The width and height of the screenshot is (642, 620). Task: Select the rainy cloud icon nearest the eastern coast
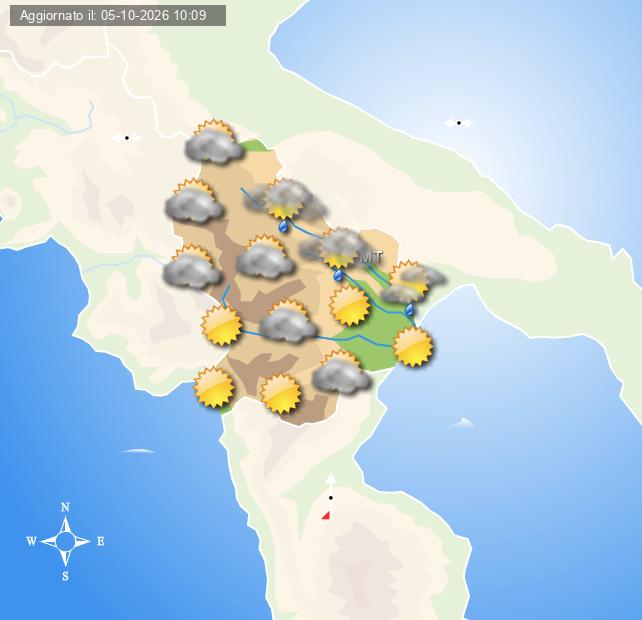tap(412, 286)
